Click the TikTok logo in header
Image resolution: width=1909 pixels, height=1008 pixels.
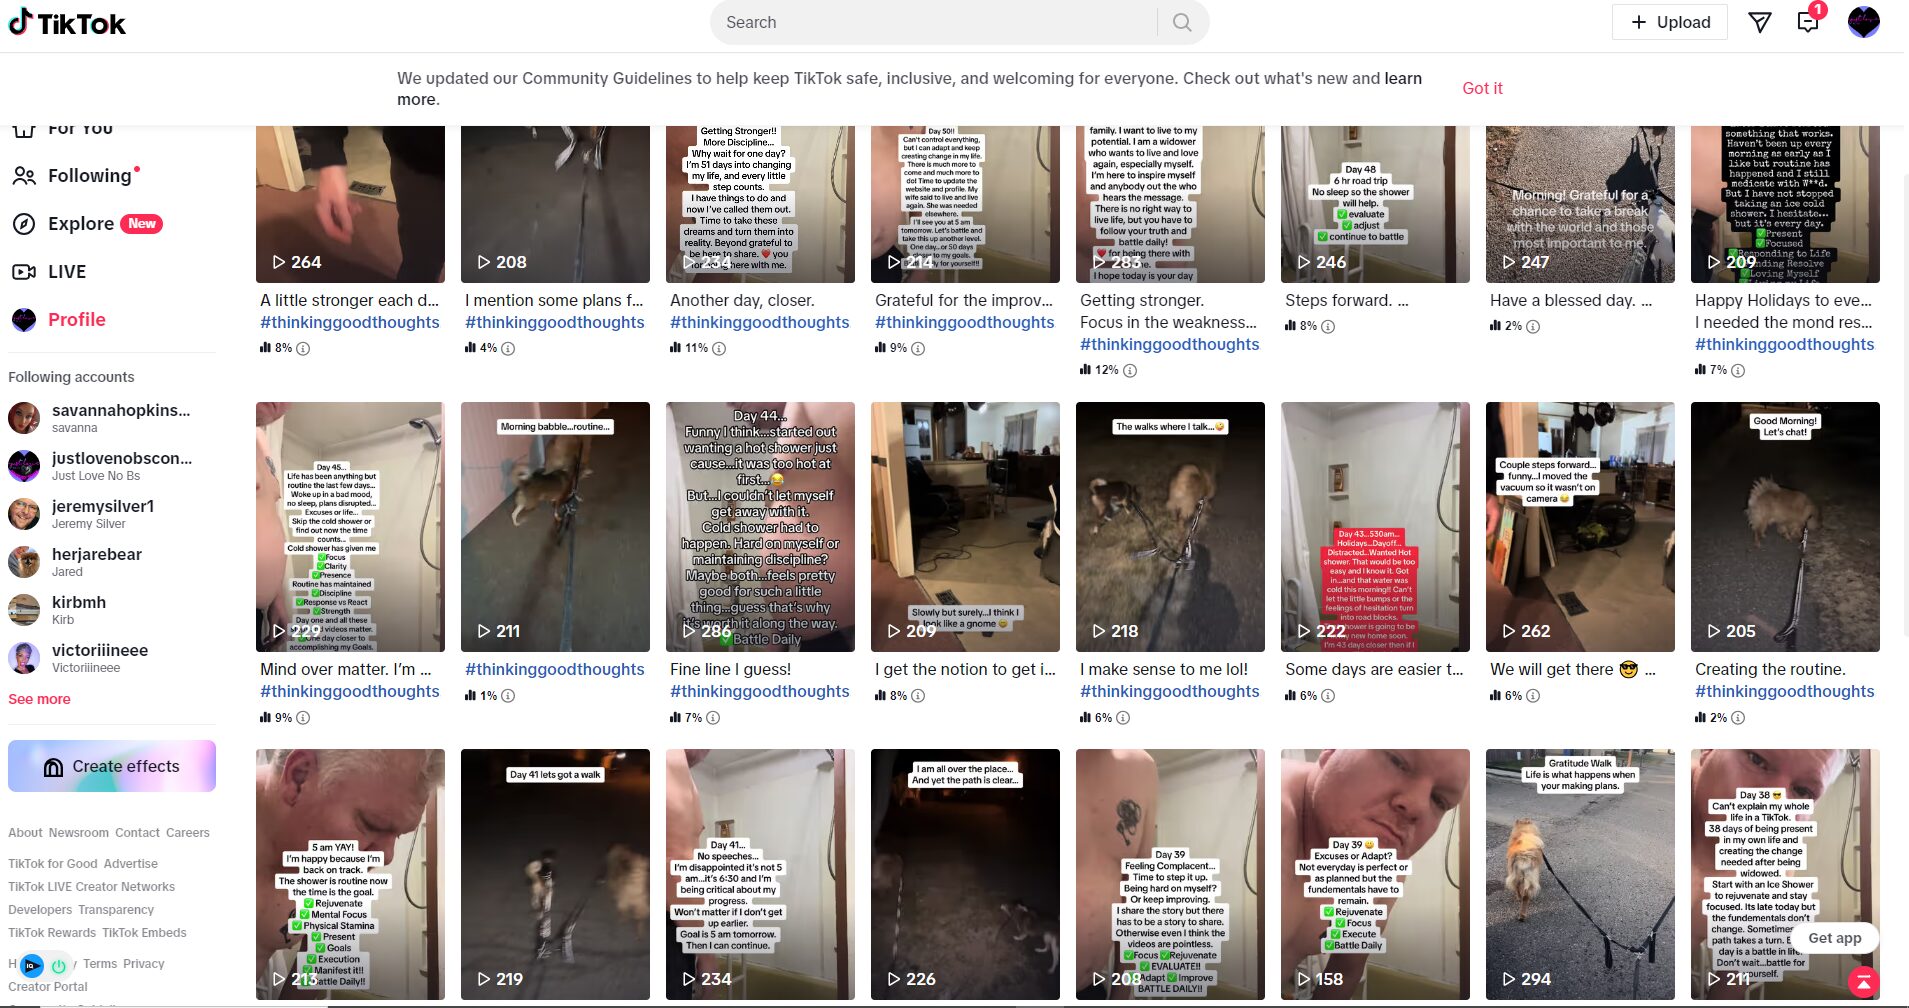pos(67,23)
